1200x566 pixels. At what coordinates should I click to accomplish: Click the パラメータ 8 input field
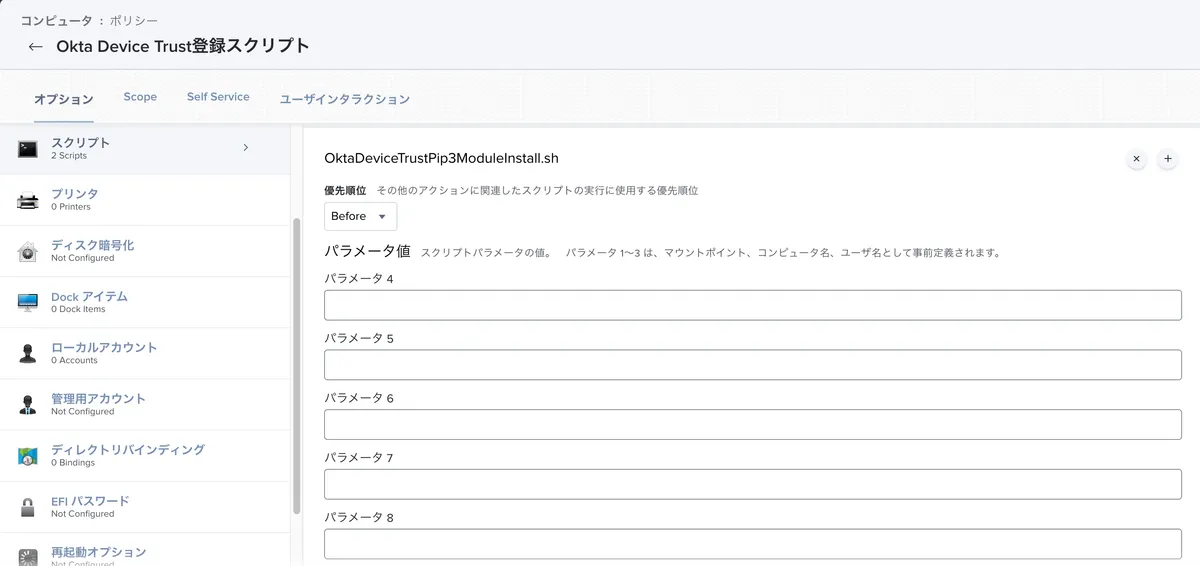tap(753, 545)
